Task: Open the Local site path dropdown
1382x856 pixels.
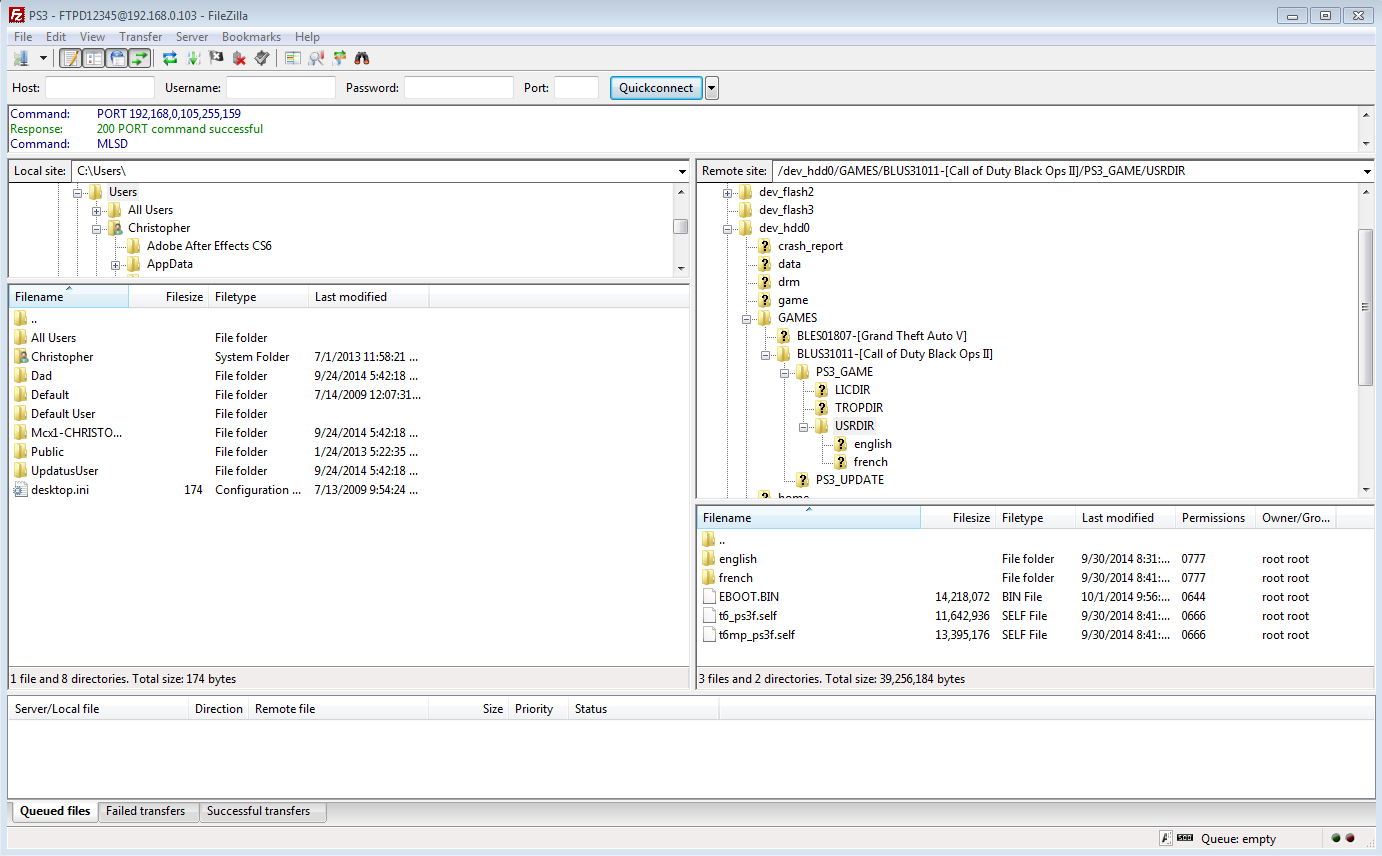Action: coord(681,171)
